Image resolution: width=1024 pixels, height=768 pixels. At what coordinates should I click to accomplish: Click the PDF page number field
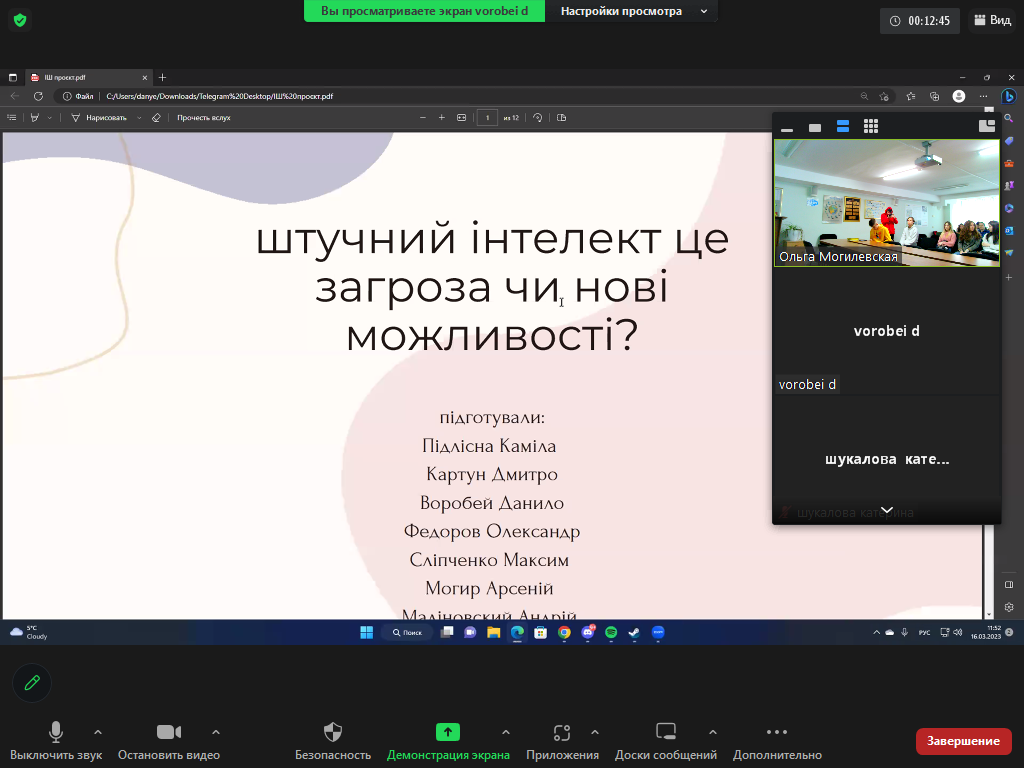(487, 118)
